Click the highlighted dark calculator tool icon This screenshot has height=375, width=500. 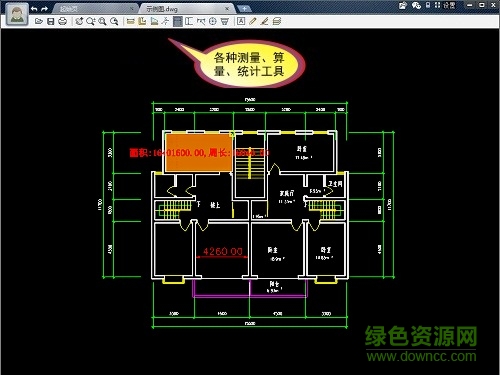point(178,22)
